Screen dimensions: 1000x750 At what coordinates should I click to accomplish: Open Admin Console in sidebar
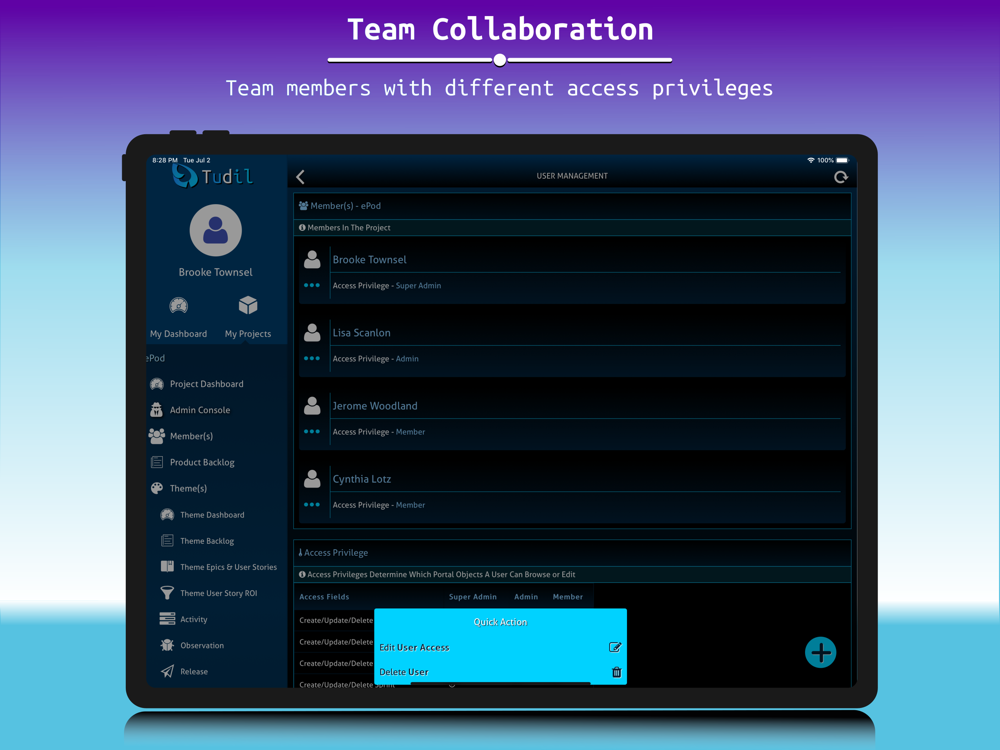pos(200,410)
